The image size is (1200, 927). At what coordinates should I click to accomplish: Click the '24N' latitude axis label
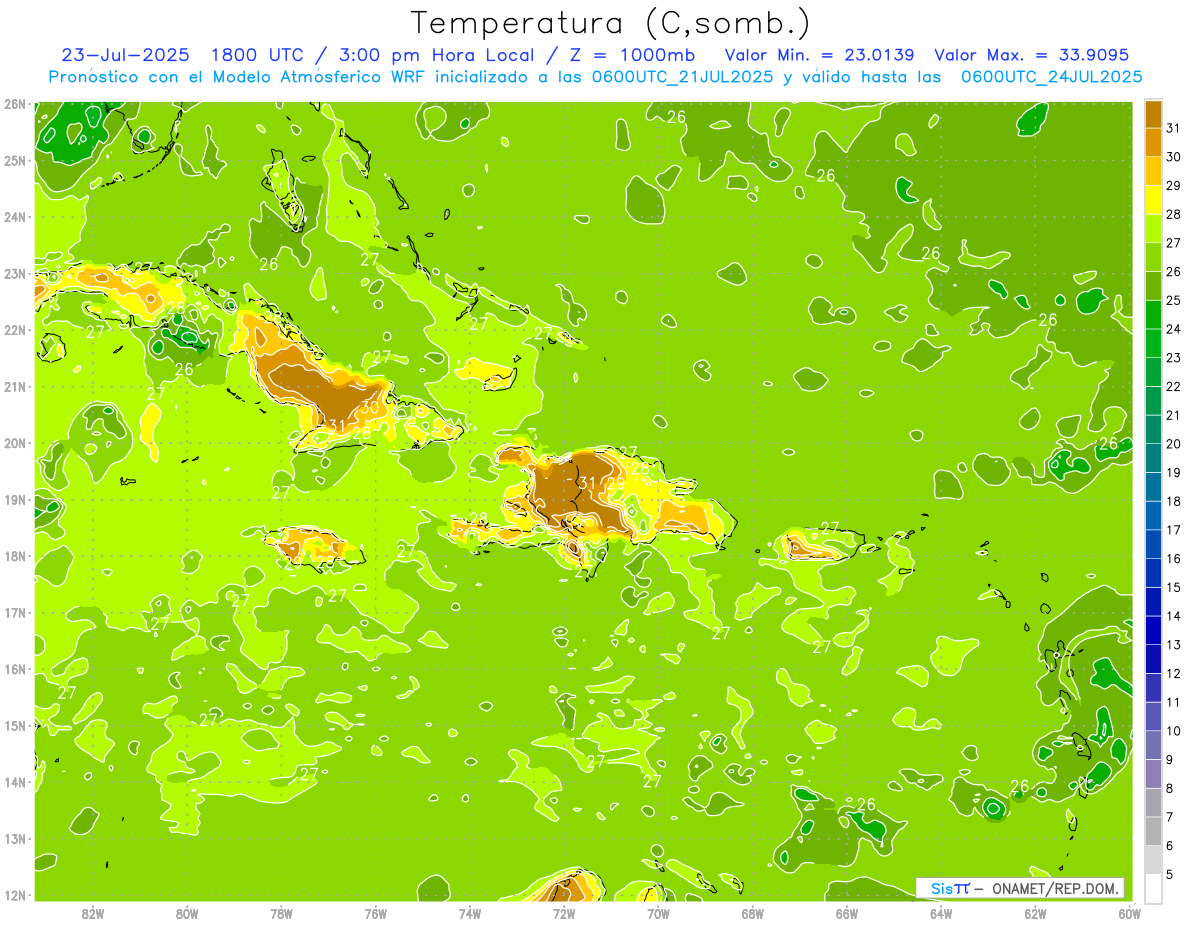pos(14,217)
